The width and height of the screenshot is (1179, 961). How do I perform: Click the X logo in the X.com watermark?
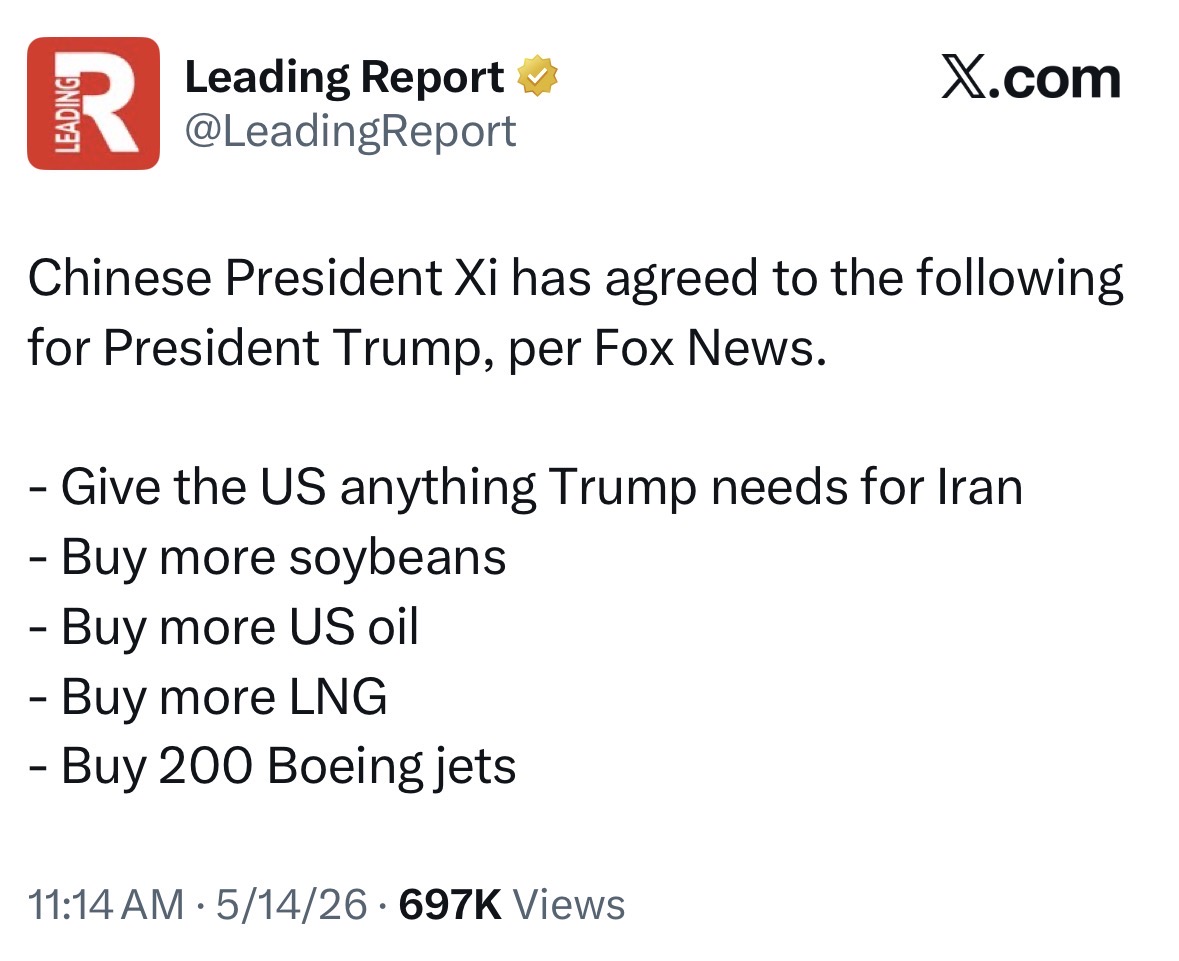click(x=965, y=78)
